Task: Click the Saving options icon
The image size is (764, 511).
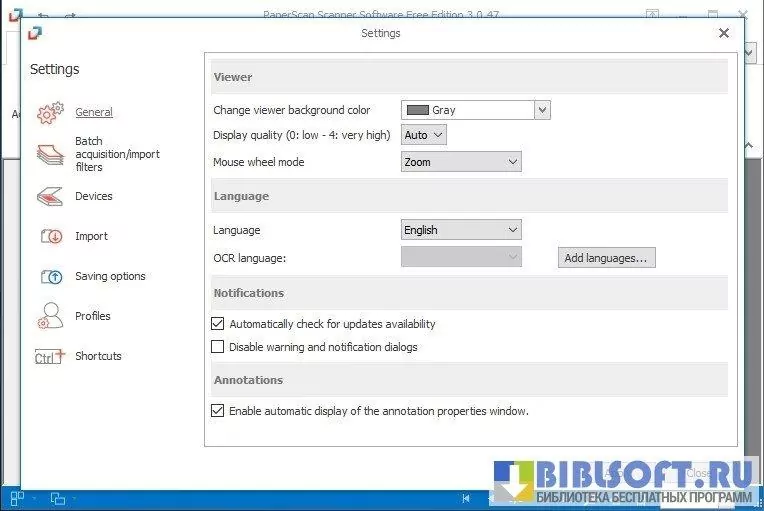Action: click(x=50, y=277)
